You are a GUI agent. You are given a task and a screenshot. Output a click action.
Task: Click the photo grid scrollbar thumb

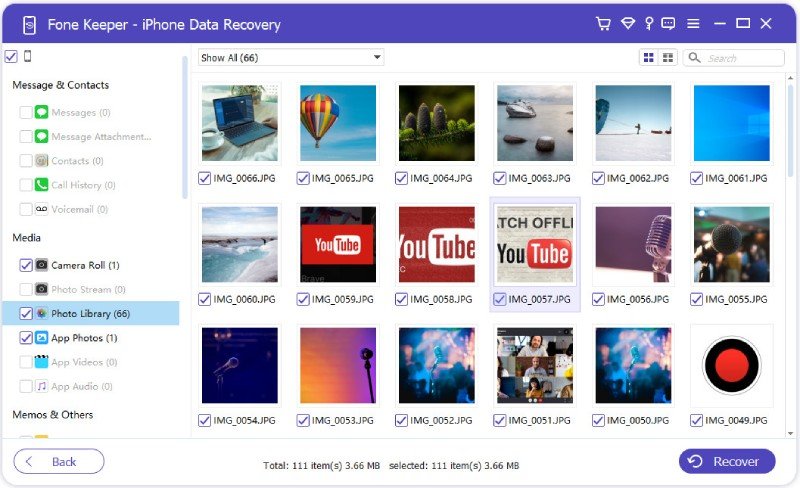790,131
